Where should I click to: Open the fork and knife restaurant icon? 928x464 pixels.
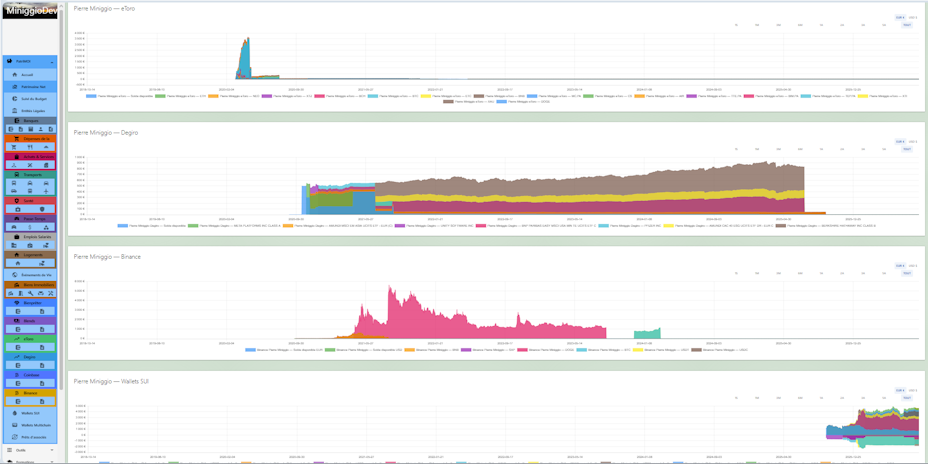click(x=30, y=147)
